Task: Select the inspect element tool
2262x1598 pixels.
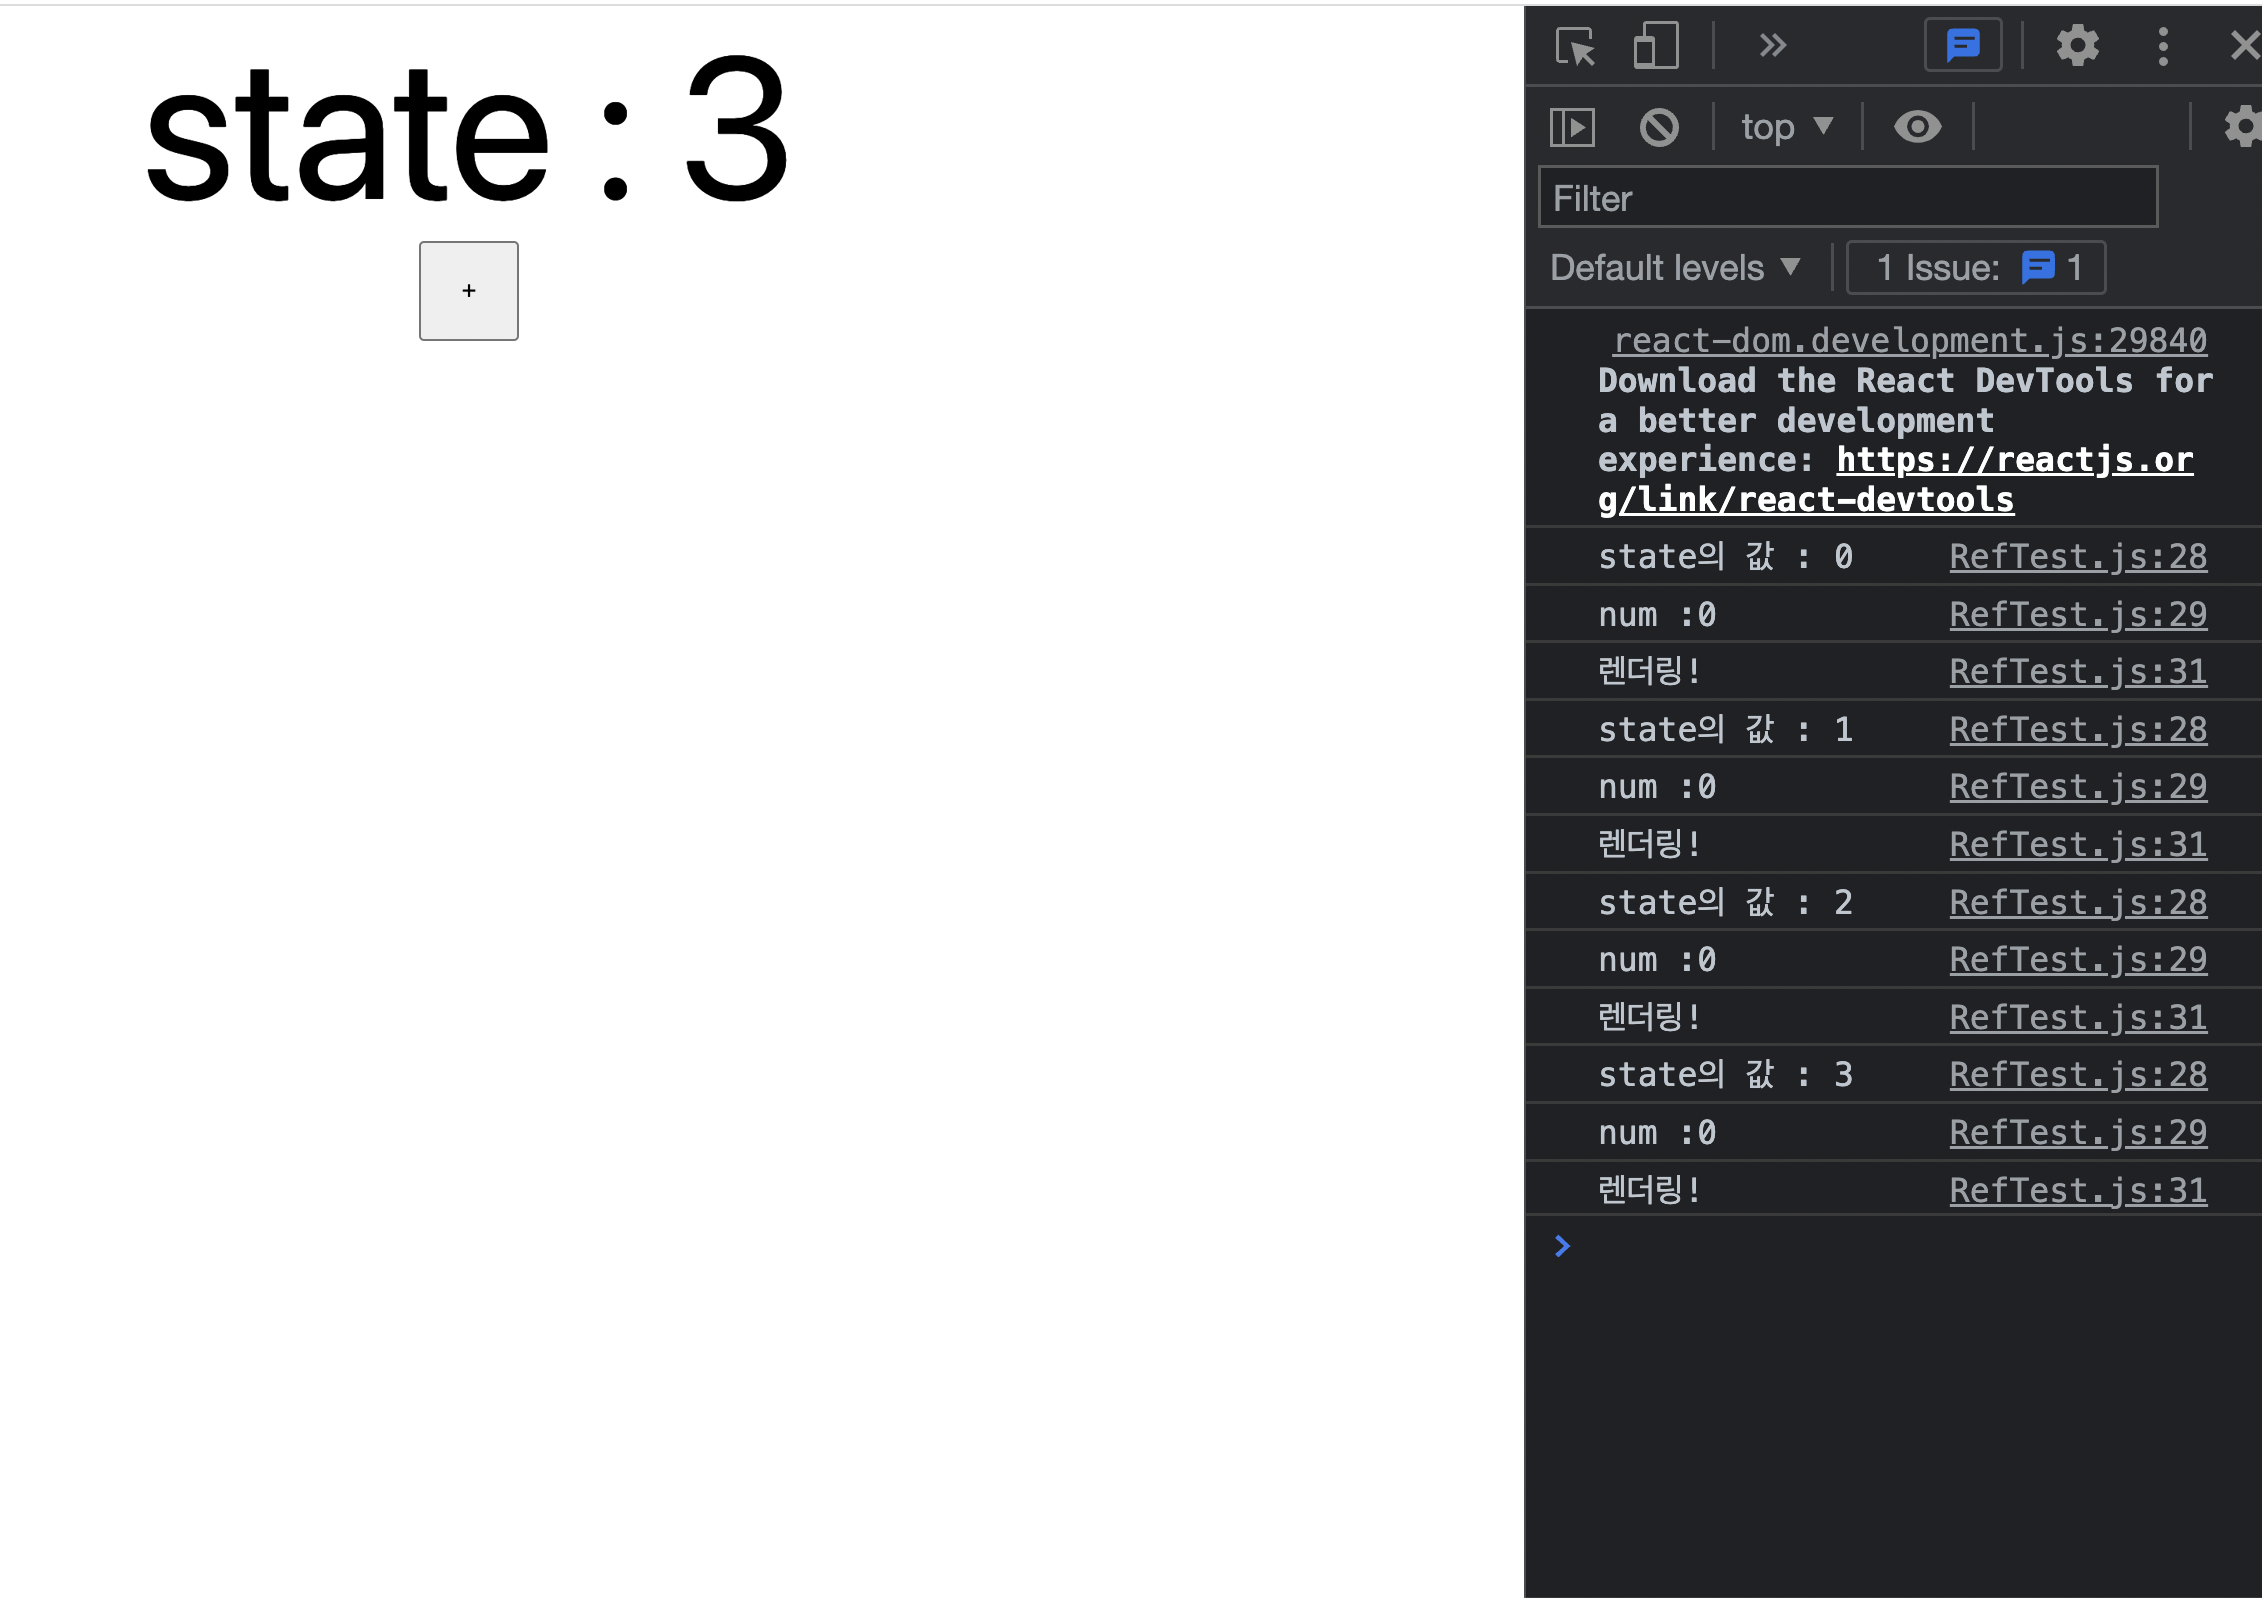Action: coord(1577,46)
